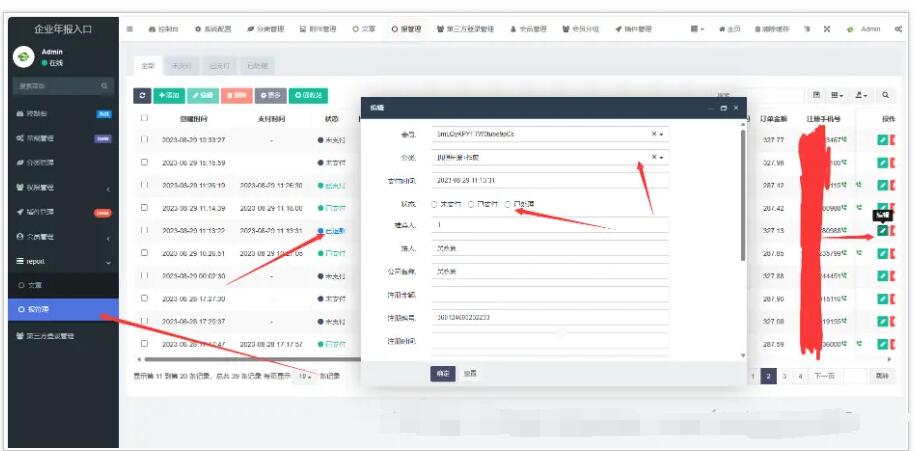Open 主页 home link in the top bar

(x=730, y=29)
